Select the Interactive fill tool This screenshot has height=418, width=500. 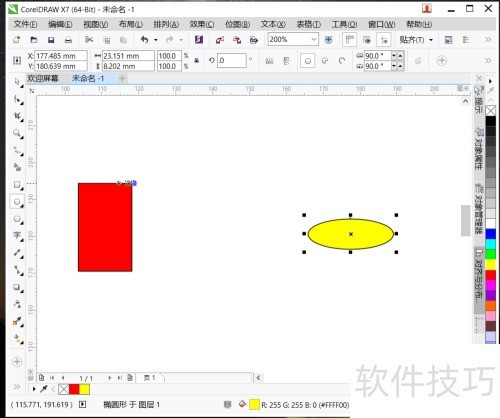(17, 339)
